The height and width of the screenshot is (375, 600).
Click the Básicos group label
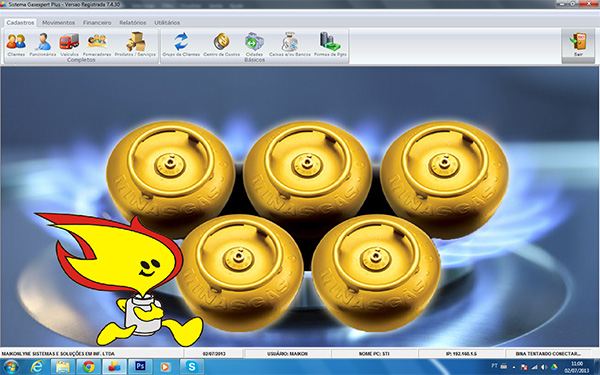(254, 60)
